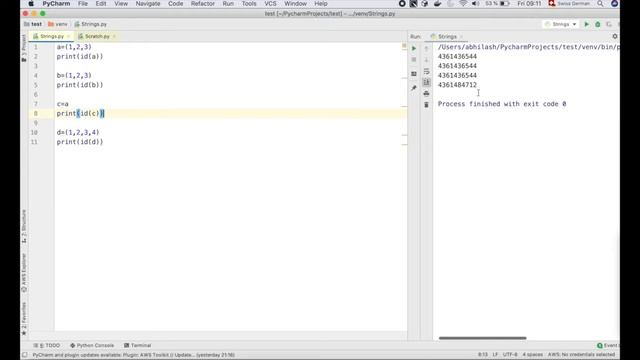Open the Tools menu
This screenshot has height=360, width=640.
point(249,4)
